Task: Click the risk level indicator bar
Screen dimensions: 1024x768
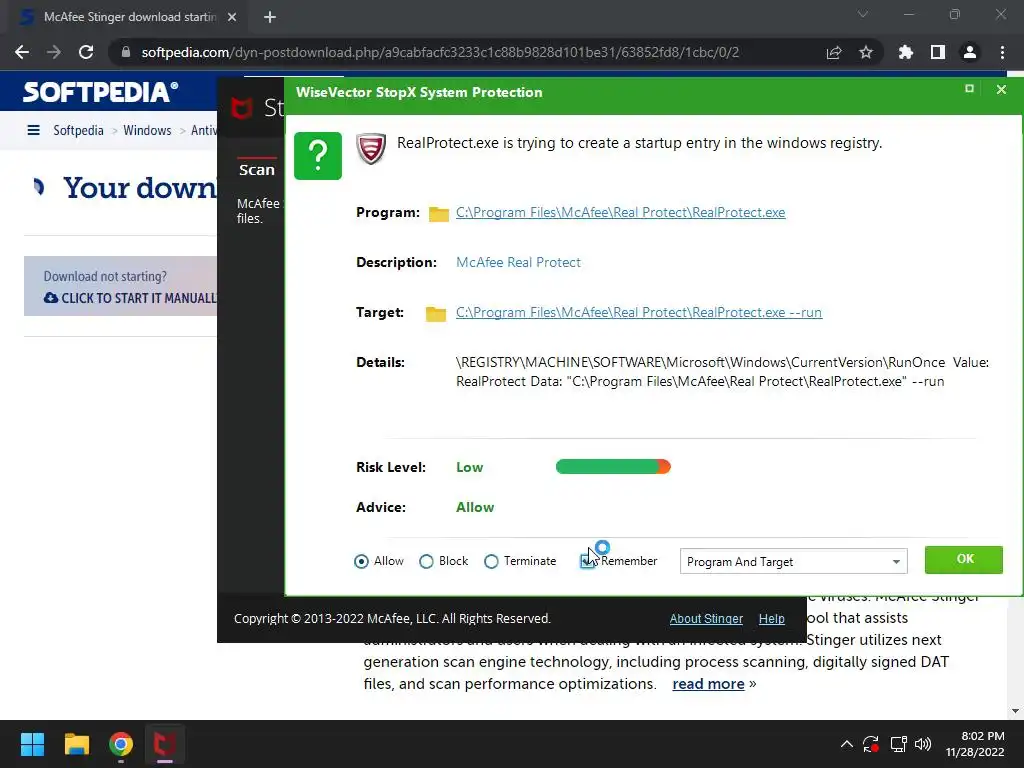Action: click(613, 466)
